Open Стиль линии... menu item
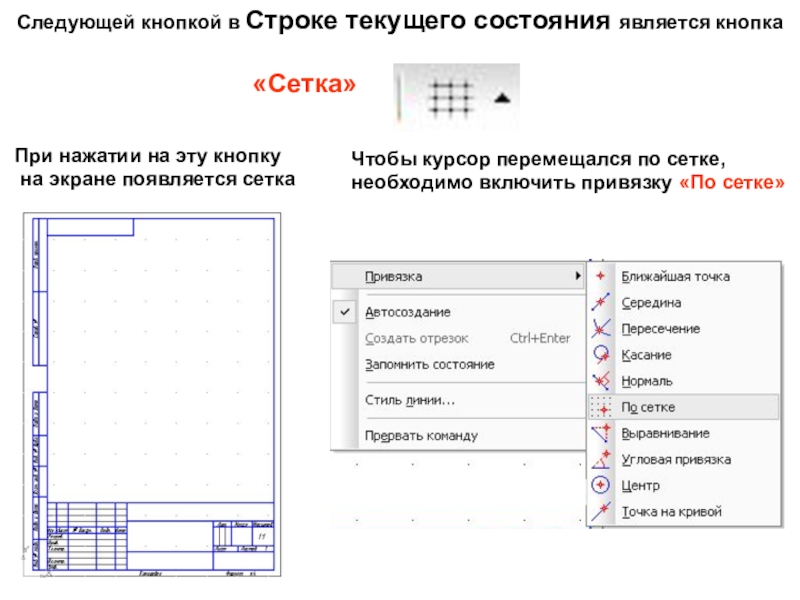 410,401
